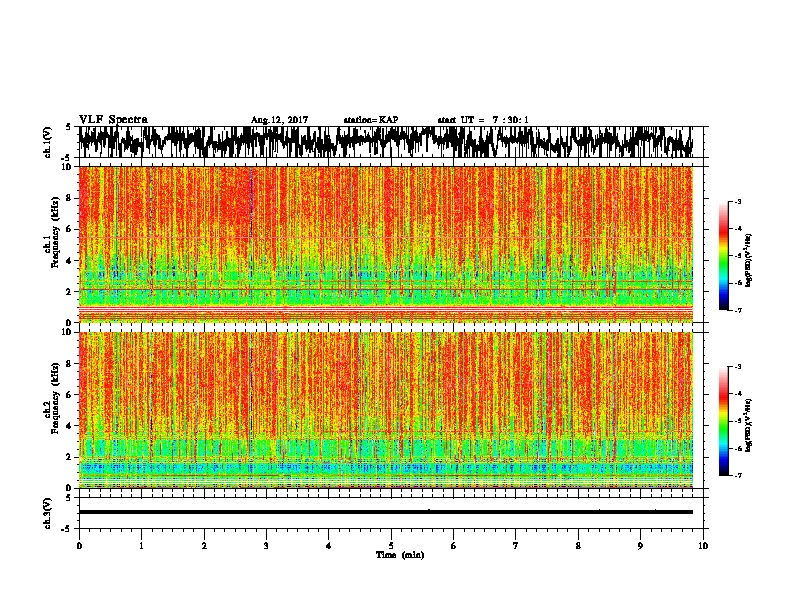Click the "4" tick on time axis
792x612 pixels.
point(329,546)
